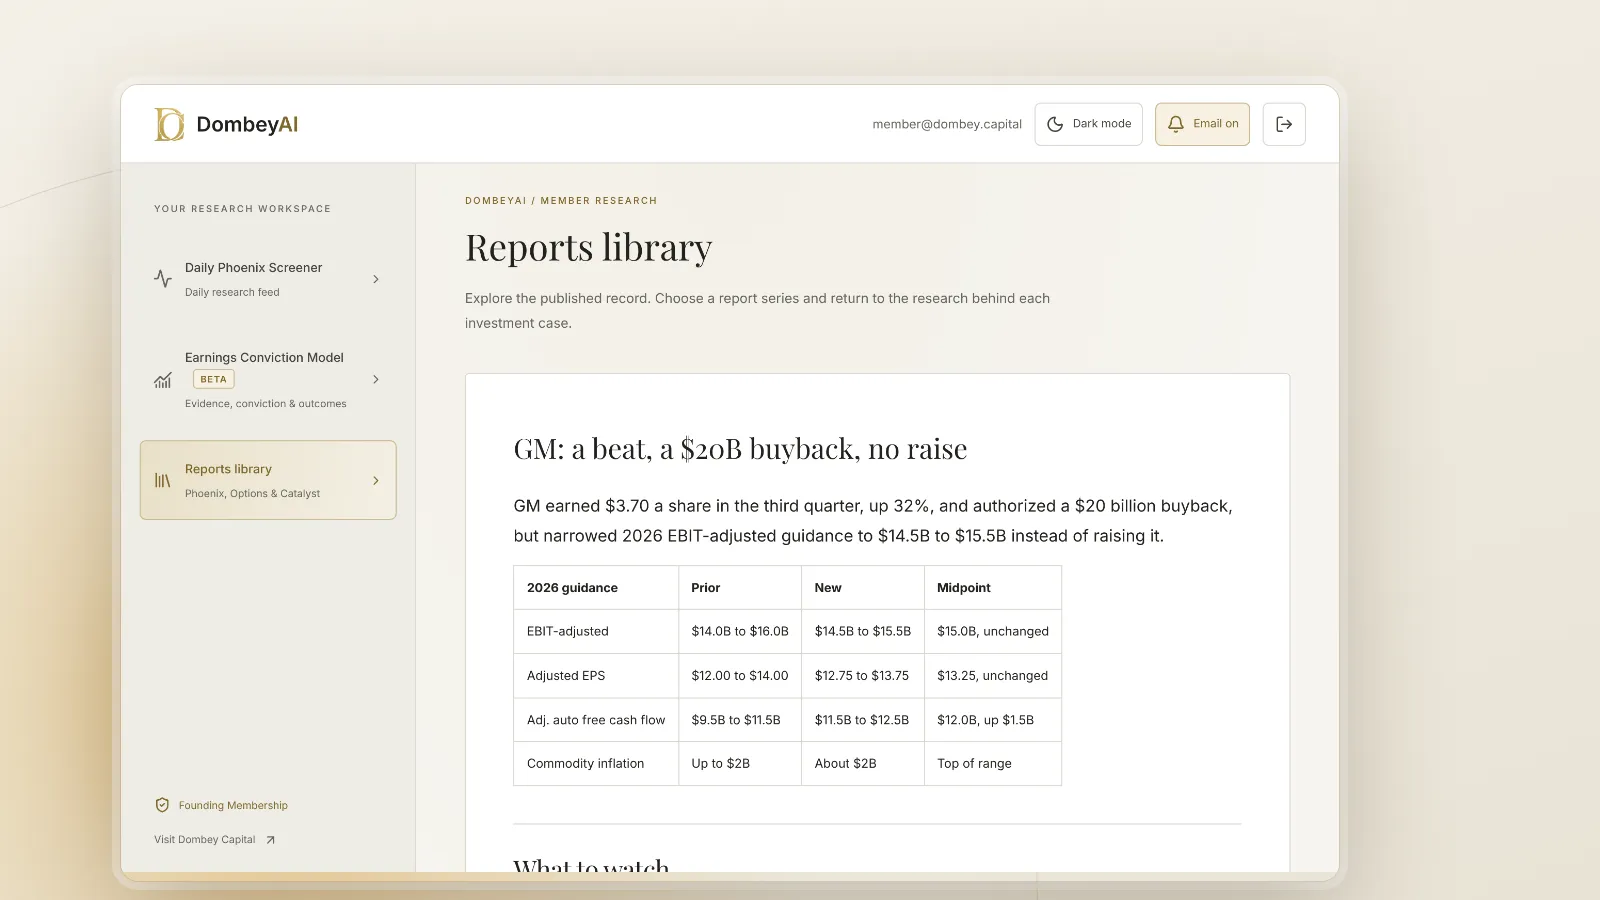Viewport: 1600px width, 900px height.
Task: Select Reports library in sidebar
Action: pyautogui.click(x=268, y=480)
